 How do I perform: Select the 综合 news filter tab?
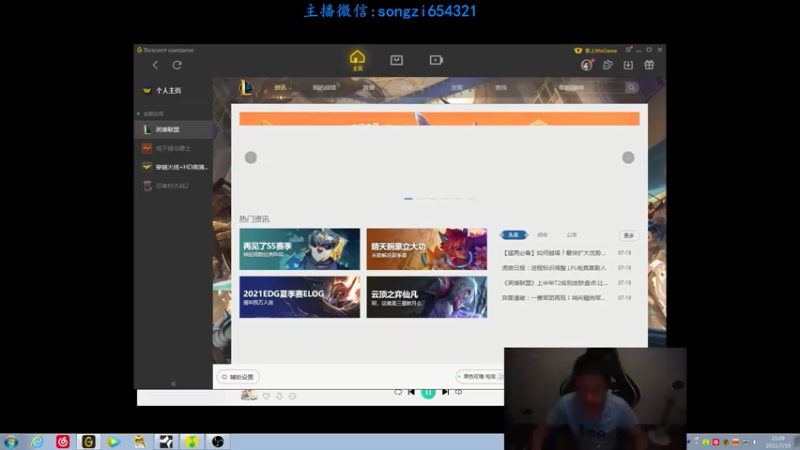[542, 235]
